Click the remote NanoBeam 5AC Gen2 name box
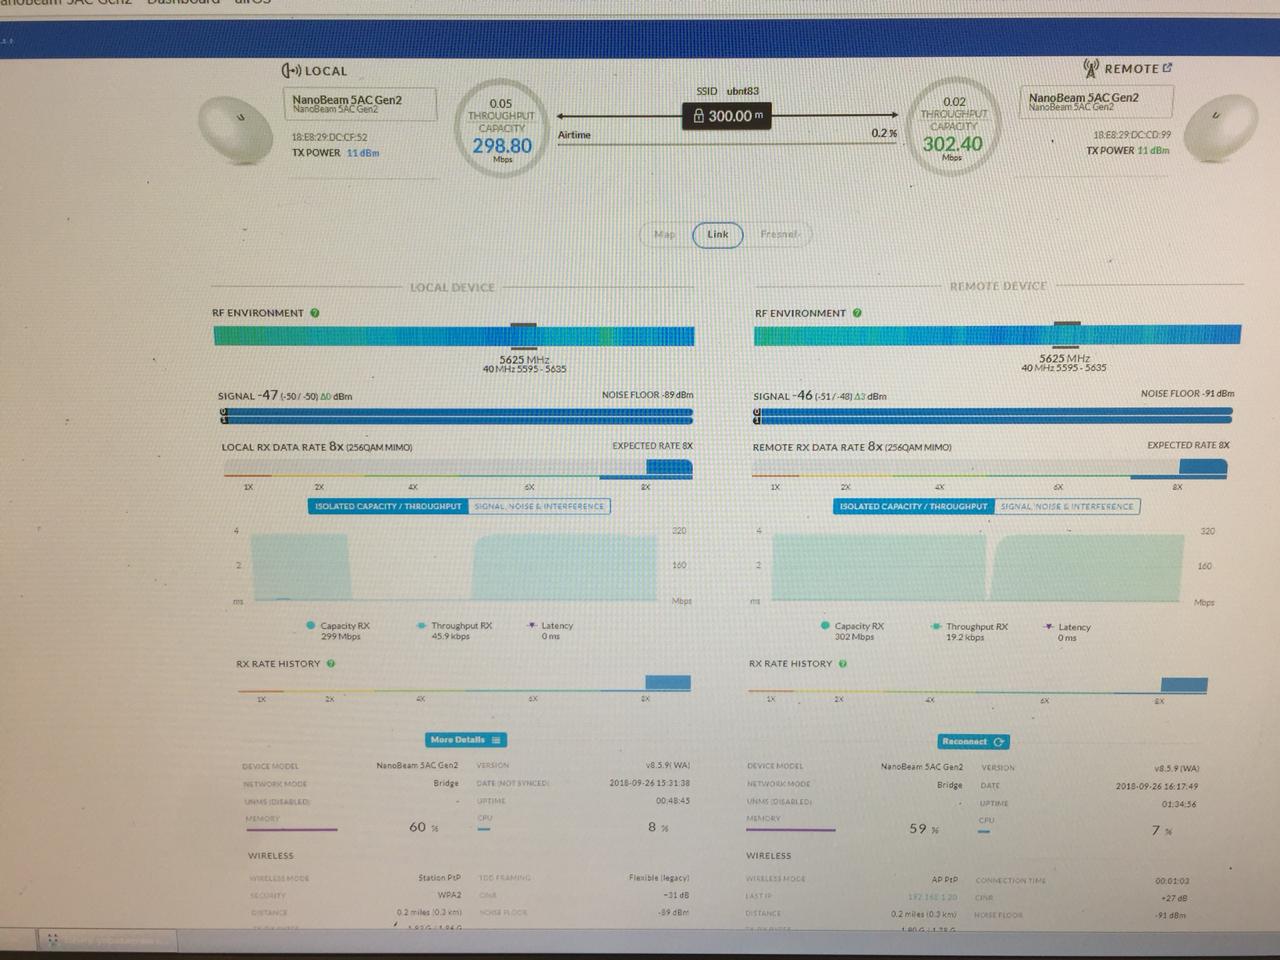Image resolution: width=1280 pixels, height=960 pixels. (x=1097, y=102)
